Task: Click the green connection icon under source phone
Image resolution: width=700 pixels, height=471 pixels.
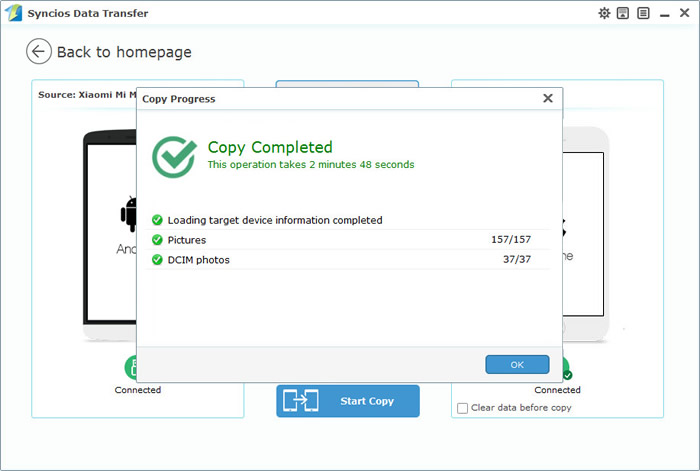Action: point(131,367)
